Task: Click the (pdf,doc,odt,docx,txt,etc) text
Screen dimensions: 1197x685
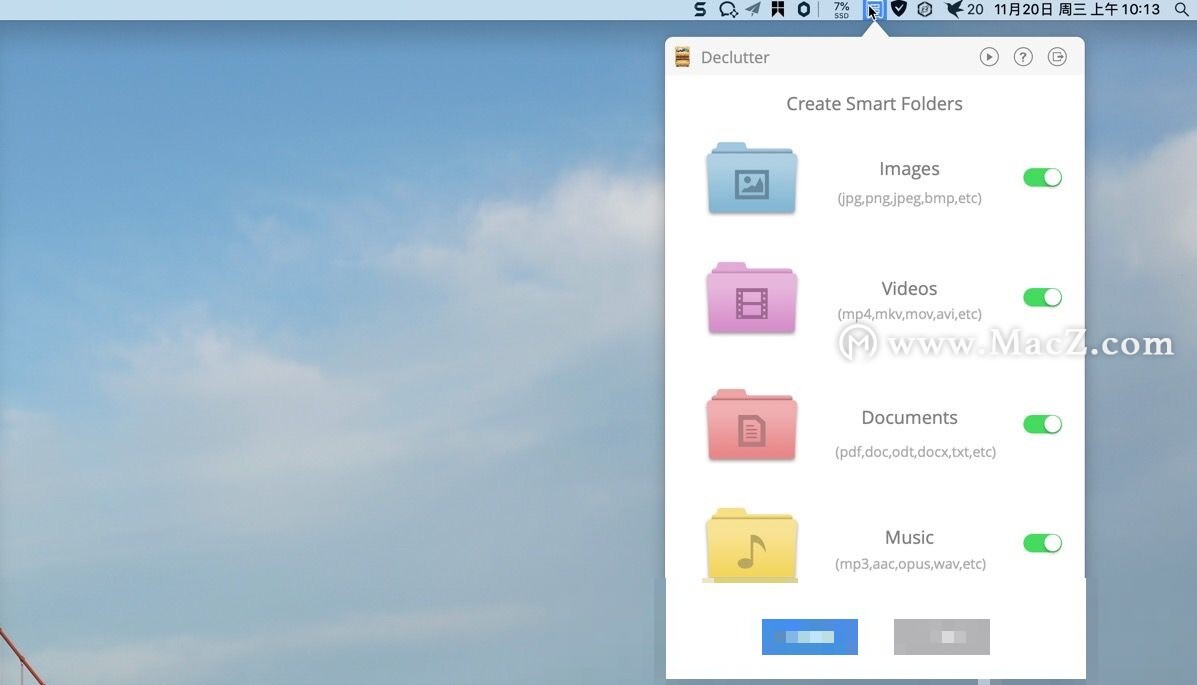Action: click(915, 452)
